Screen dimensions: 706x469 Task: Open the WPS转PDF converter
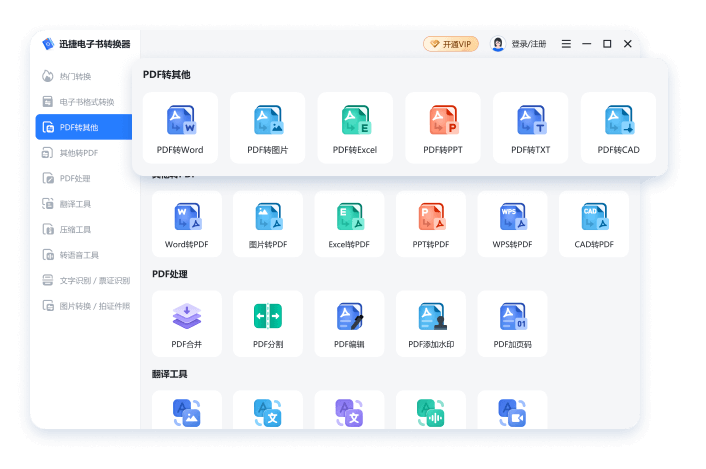click(x=512, y=224)
